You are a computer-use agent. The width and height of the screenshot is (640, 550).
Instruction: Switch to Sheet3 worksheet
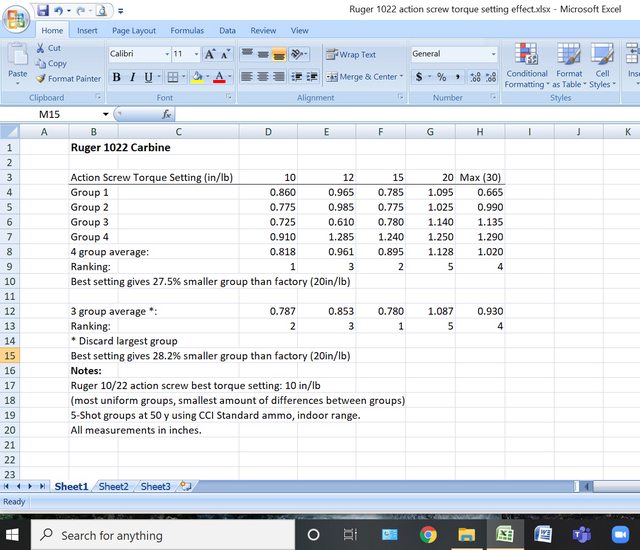click(156, 487)
